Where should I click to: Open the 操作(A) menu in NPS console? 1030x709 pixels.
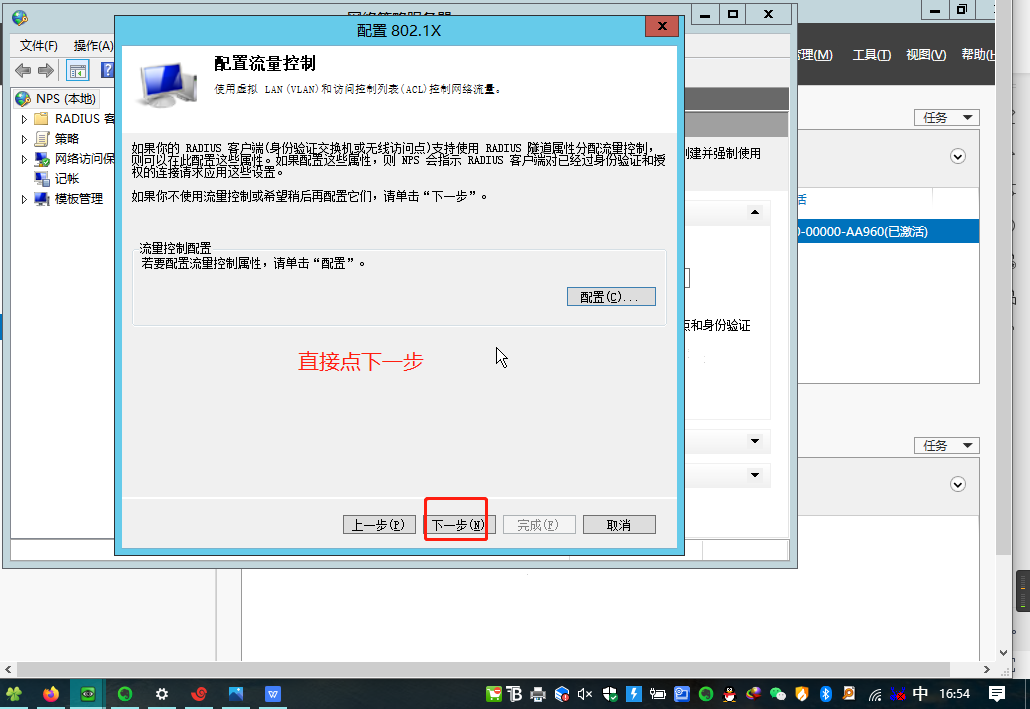pos(93,45)
